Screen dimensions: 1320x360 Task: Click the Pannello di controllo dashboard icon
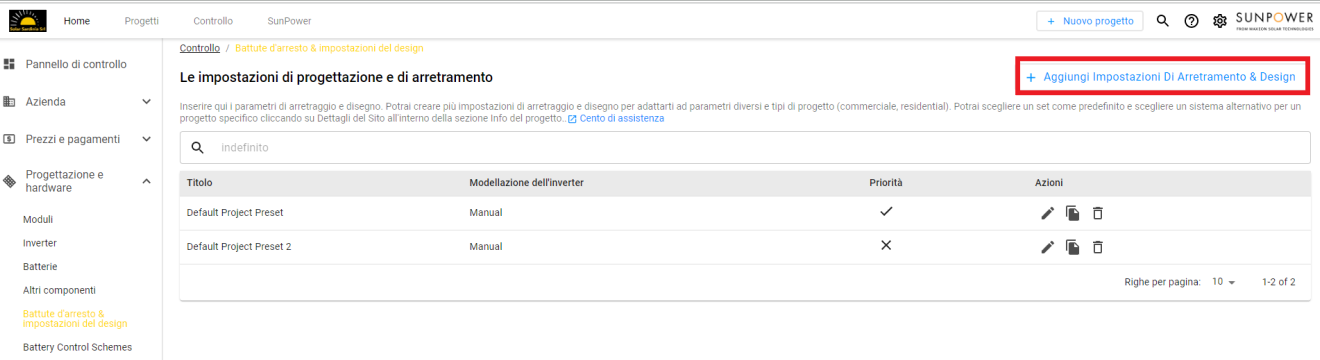(x=9, y=64)
